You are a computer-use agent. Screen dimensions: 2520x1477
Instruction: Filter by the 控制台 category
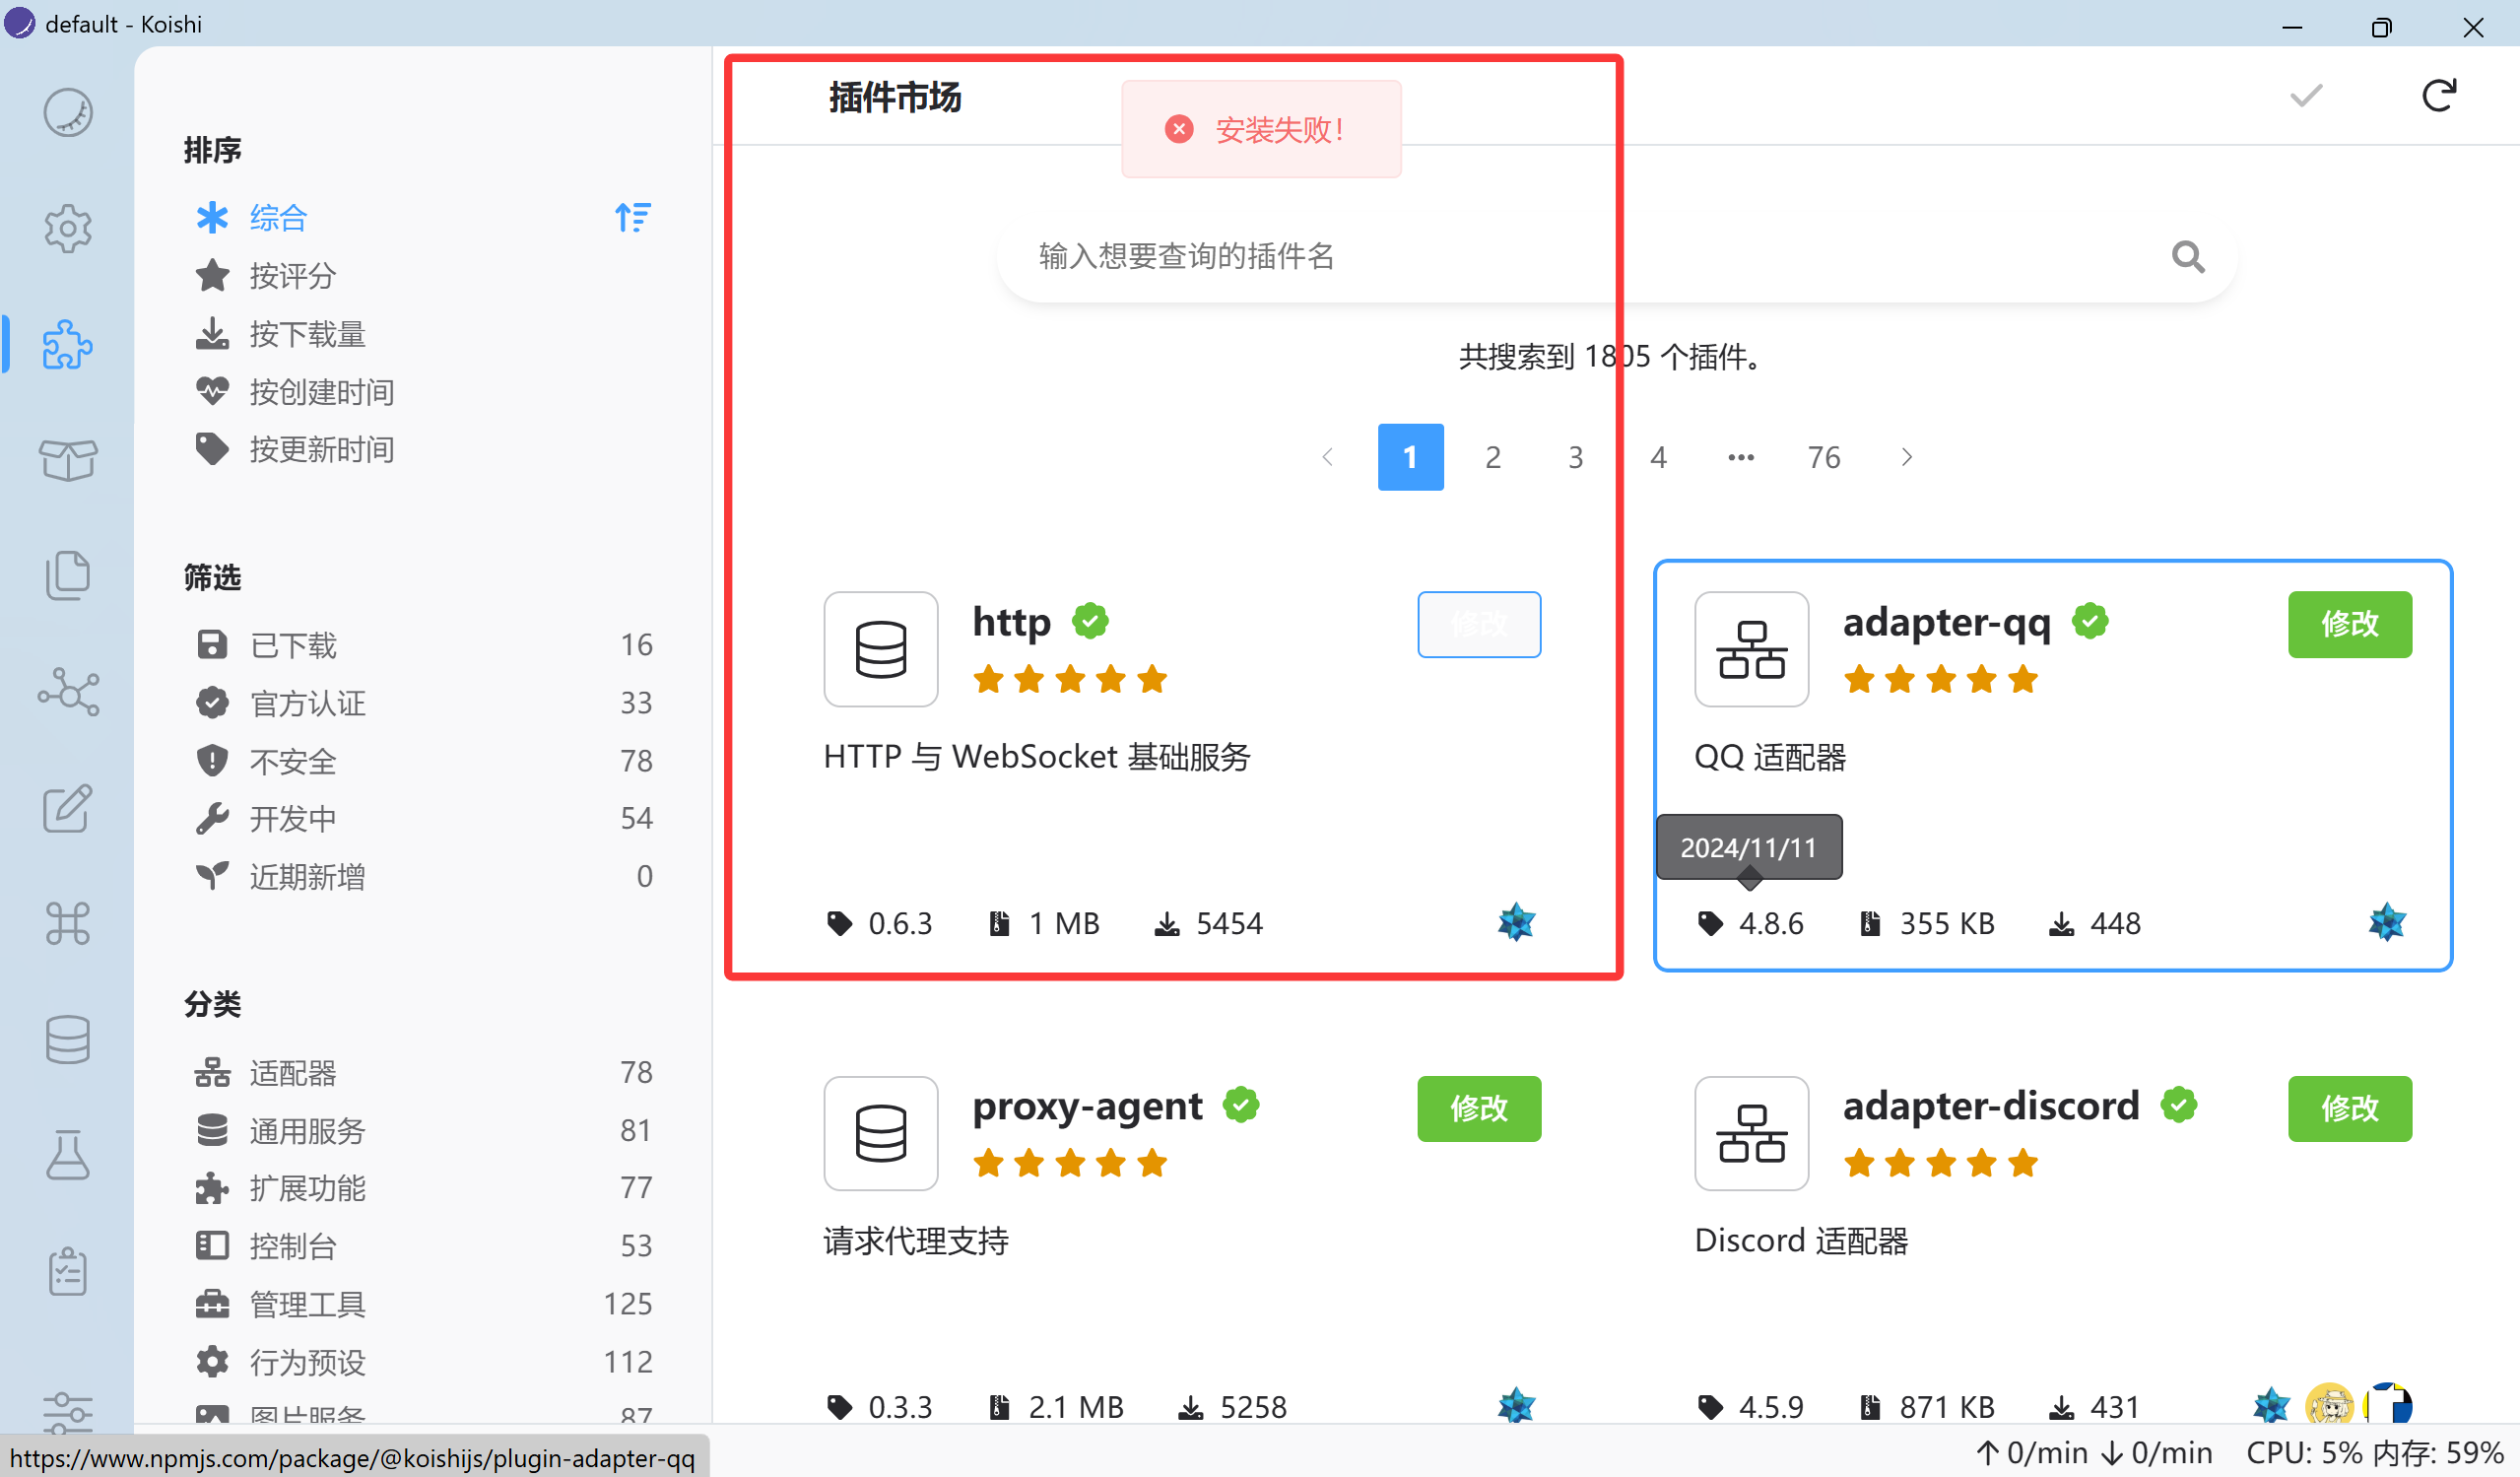point(423,1246)
